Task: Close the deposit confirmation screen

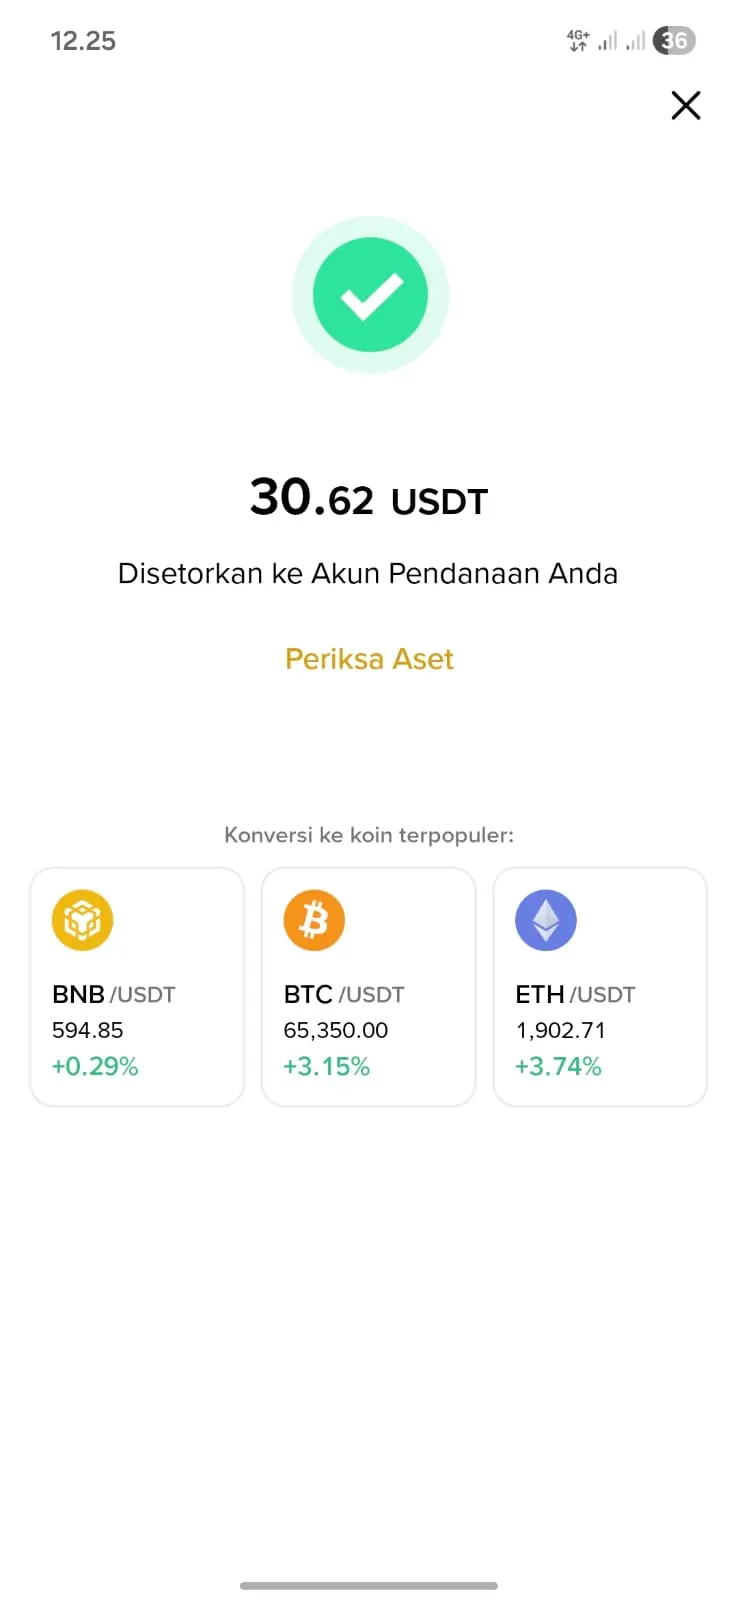Action: click(685, 105)
